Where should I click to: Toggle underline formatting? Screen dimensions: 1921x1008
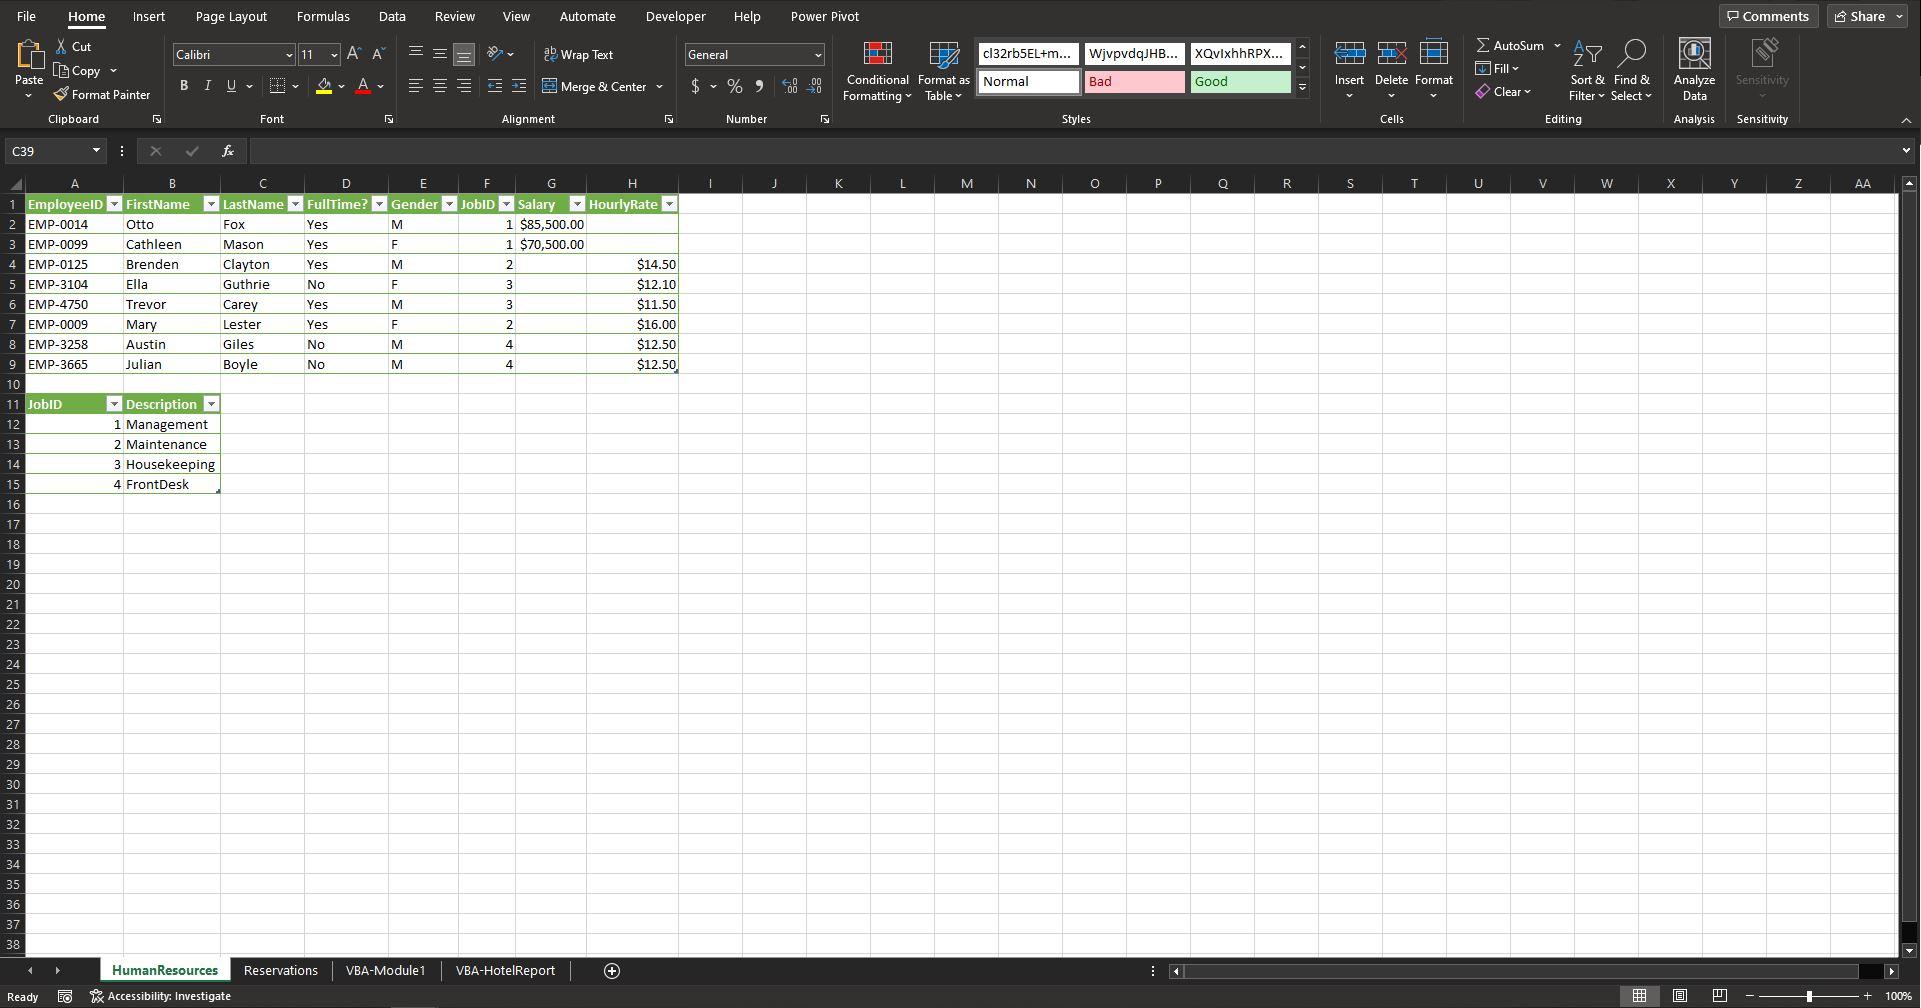pos(231,86)
